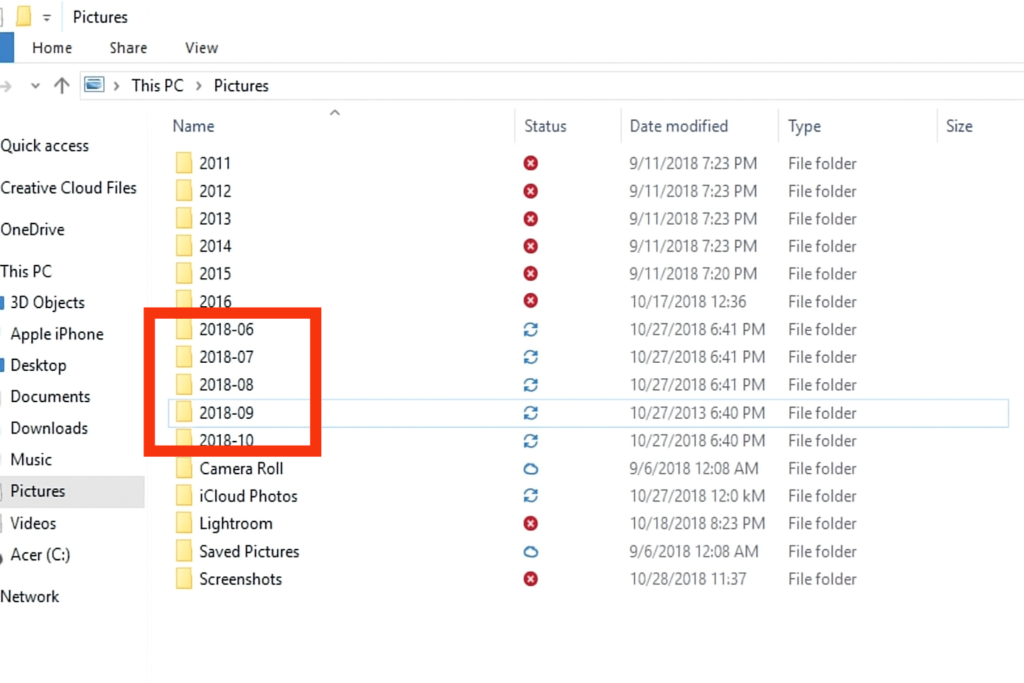Viewport: 1024px width, 683px height.
Task: Click the iCloud Photos folder icon
Action: click(x=183, y=496)
